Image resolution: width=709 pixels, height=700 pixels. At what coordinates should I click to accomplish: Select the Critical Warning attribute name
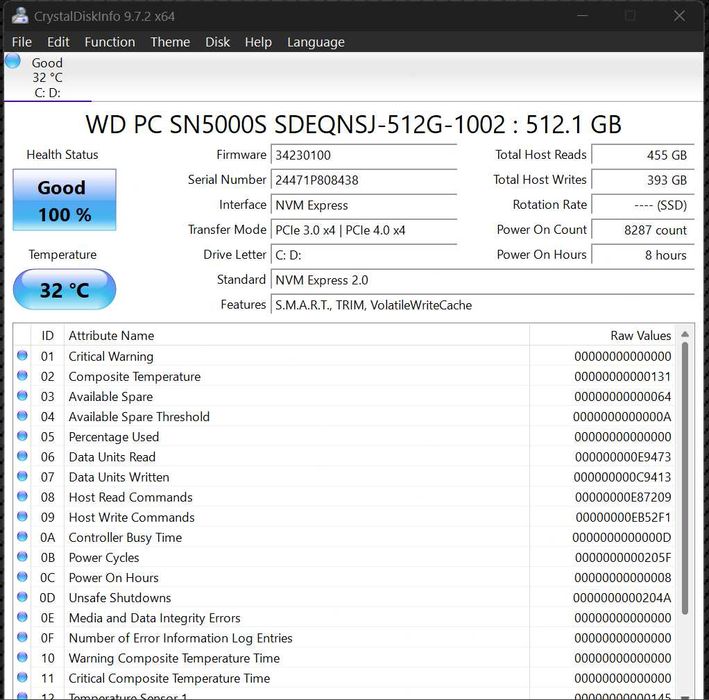[x=111, y=356]
